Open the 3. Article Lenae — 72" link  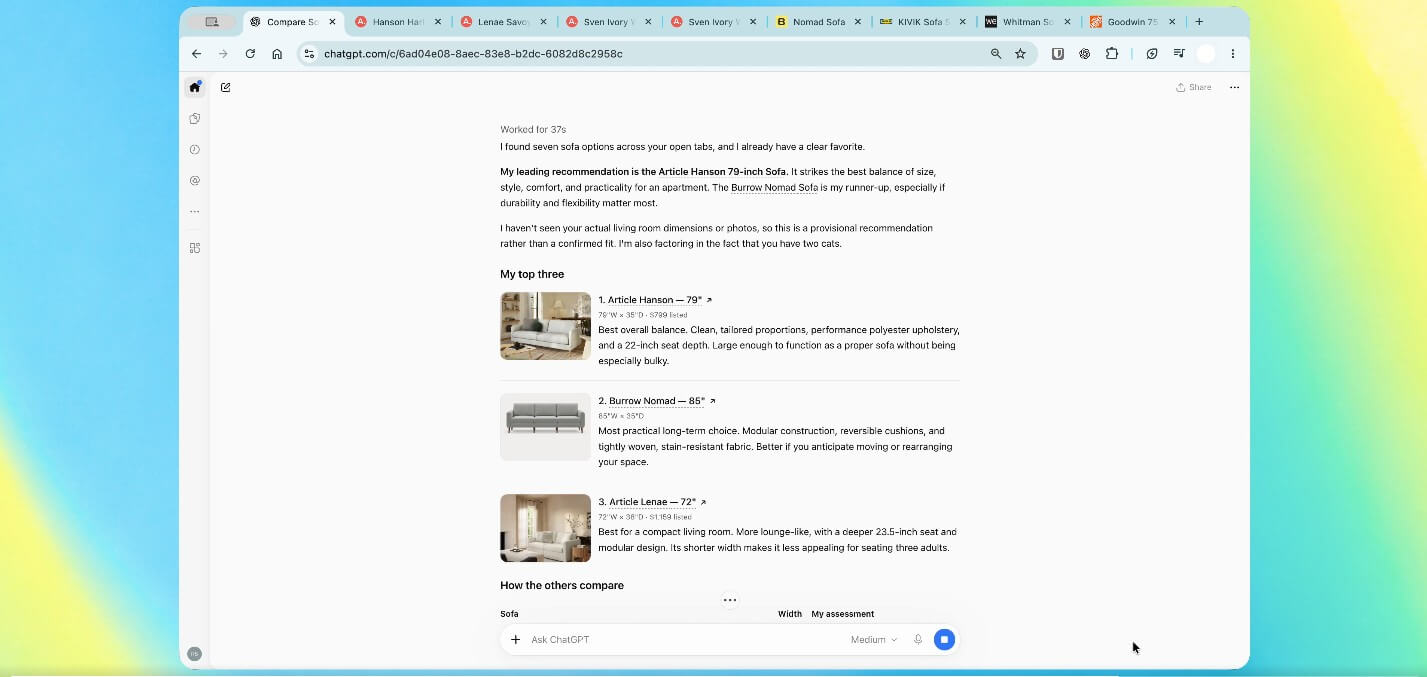pyautogui.click(x=652, y=502)
